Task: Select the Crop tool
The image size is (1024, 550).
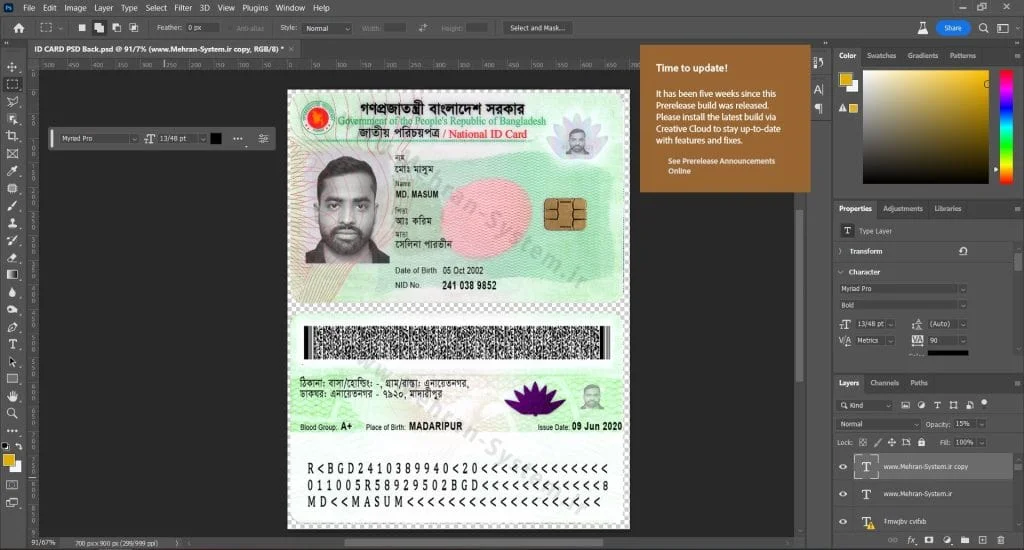Action: coord(12,136)
